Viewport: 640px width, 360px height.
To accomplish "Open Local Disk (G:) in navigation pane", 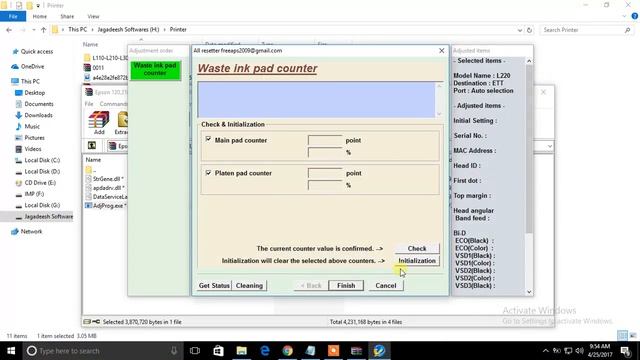I will (x=42, y=205).
